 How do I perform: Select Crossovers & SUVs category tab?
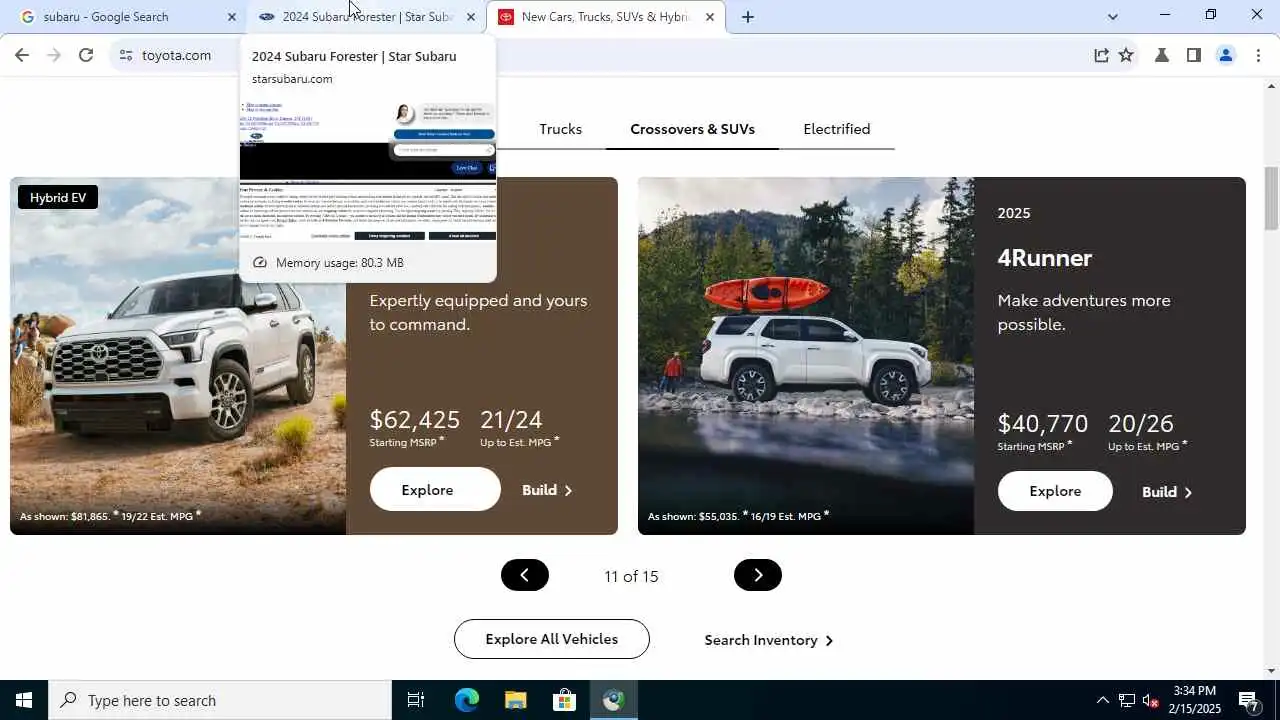coord(692,129)
